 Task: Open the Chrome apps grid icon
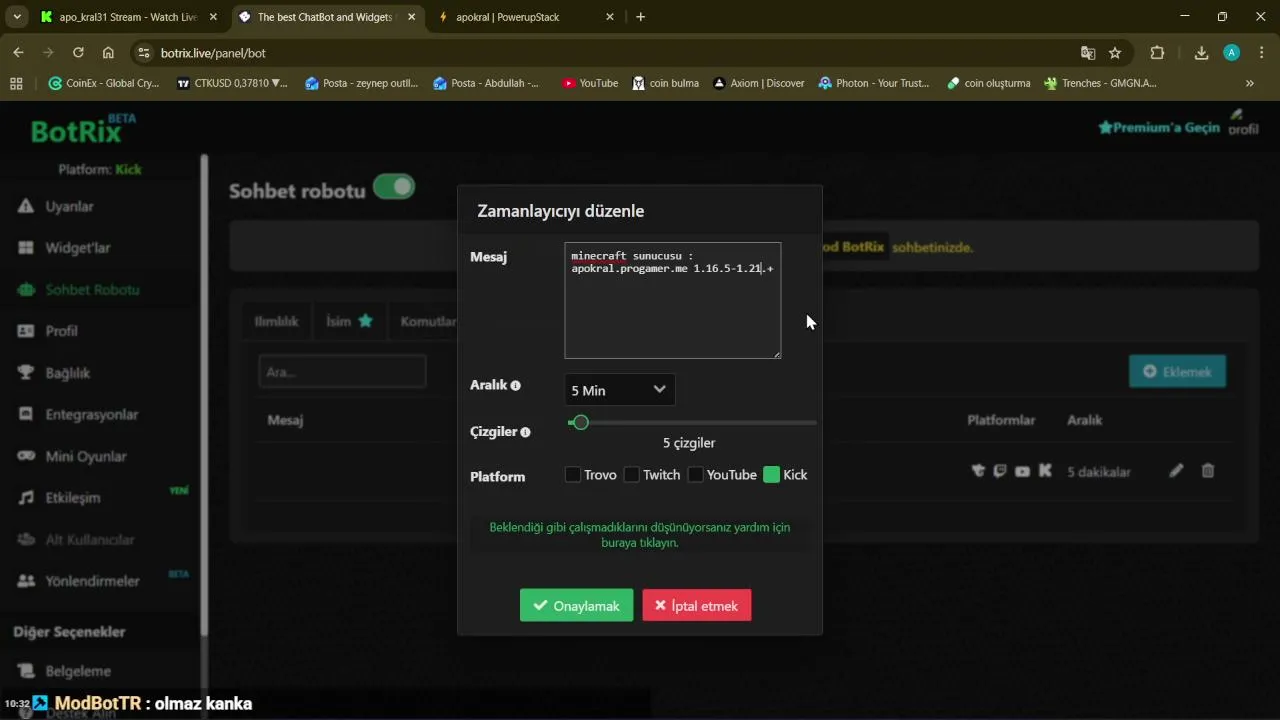(x=16, y=83)
